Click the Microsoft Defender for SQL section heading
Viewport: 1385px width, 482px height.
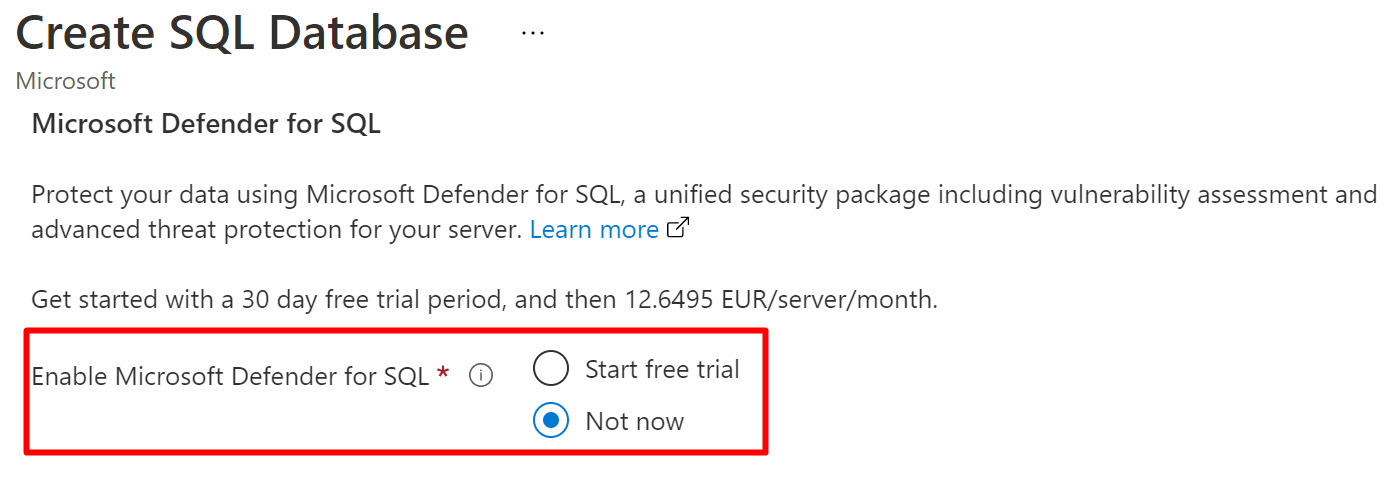[206, 125]
